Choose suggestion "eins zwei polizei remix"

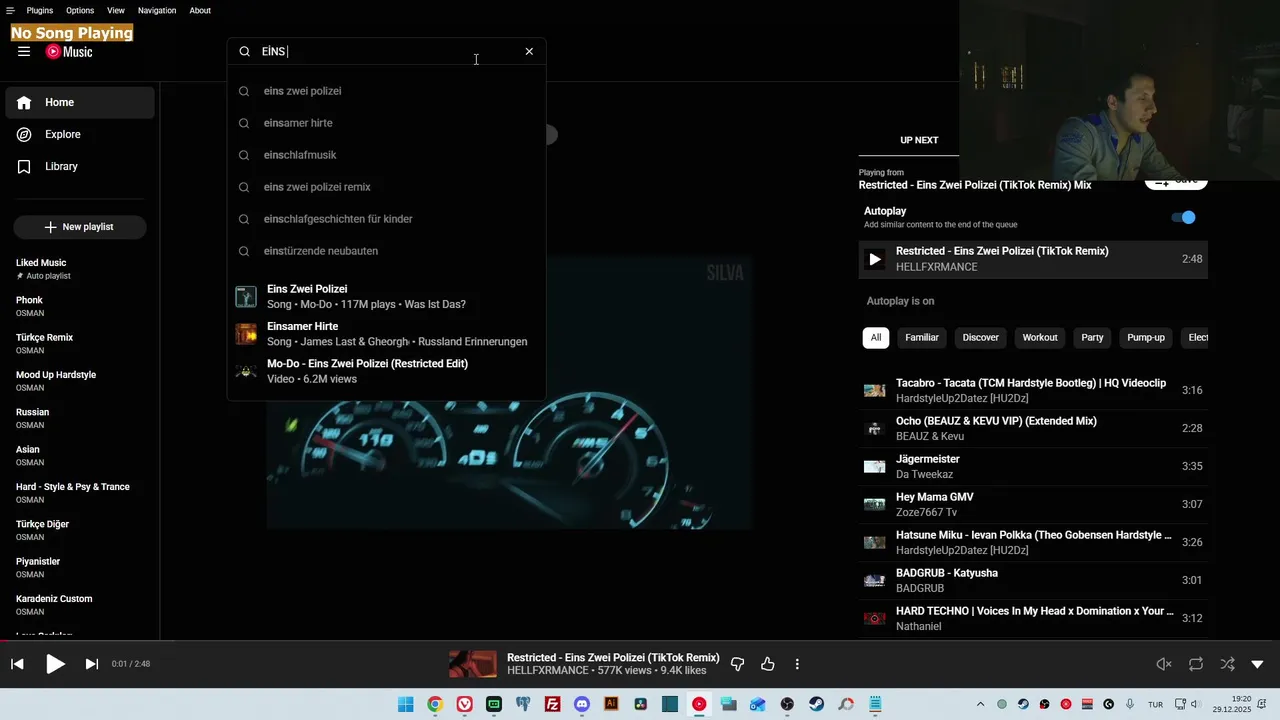click(387, 187)
